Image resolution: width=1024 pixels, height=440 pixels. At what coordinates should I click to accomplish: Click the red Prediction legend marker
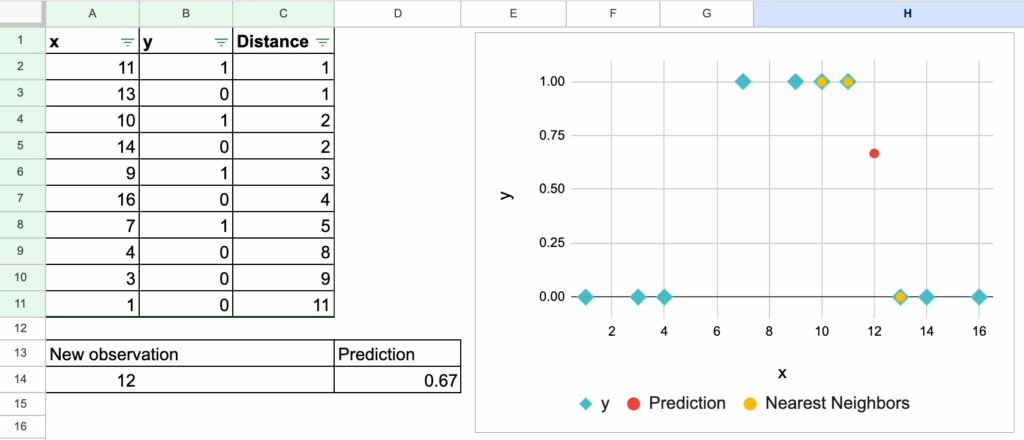[633, 404]
